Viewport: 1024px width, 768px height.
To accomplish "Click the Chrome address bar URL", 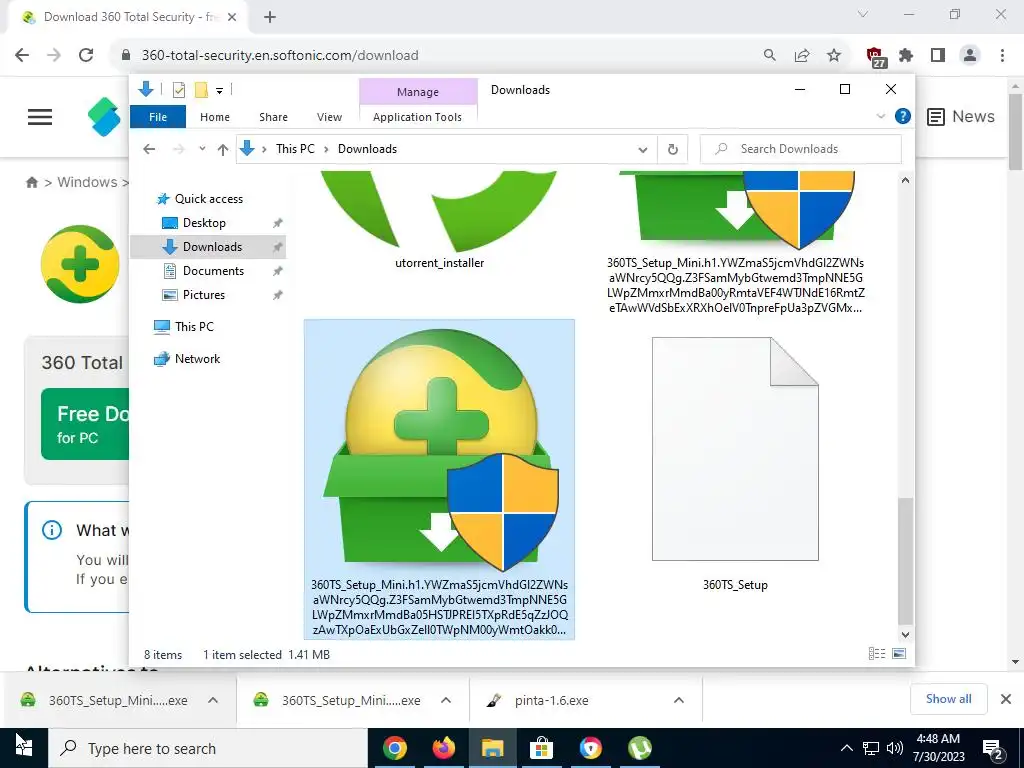I will 280,56.
